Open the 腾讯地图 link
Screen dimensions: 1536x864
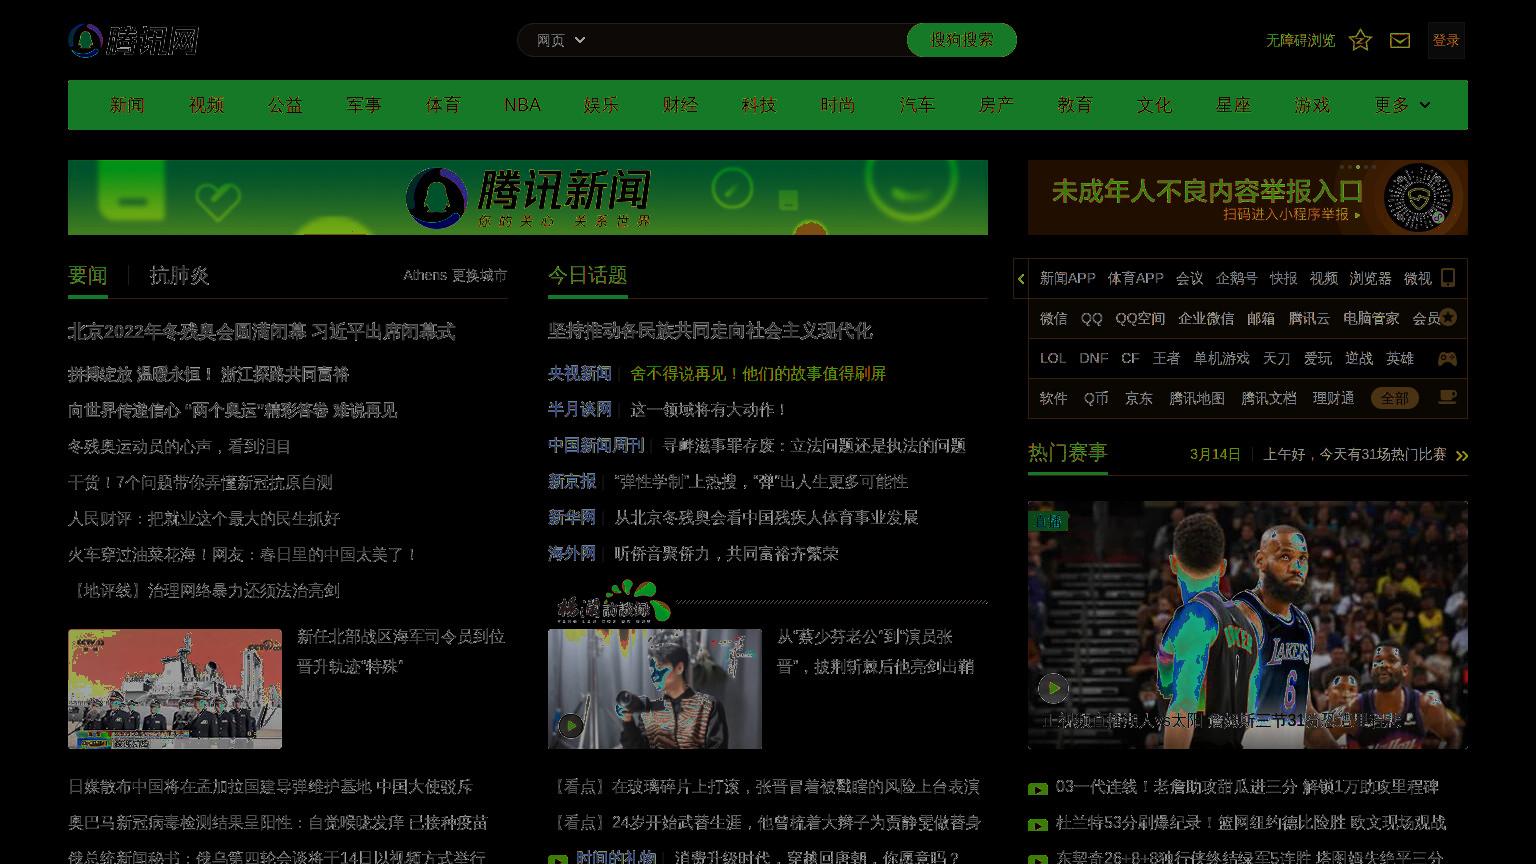click(1197, 398)
